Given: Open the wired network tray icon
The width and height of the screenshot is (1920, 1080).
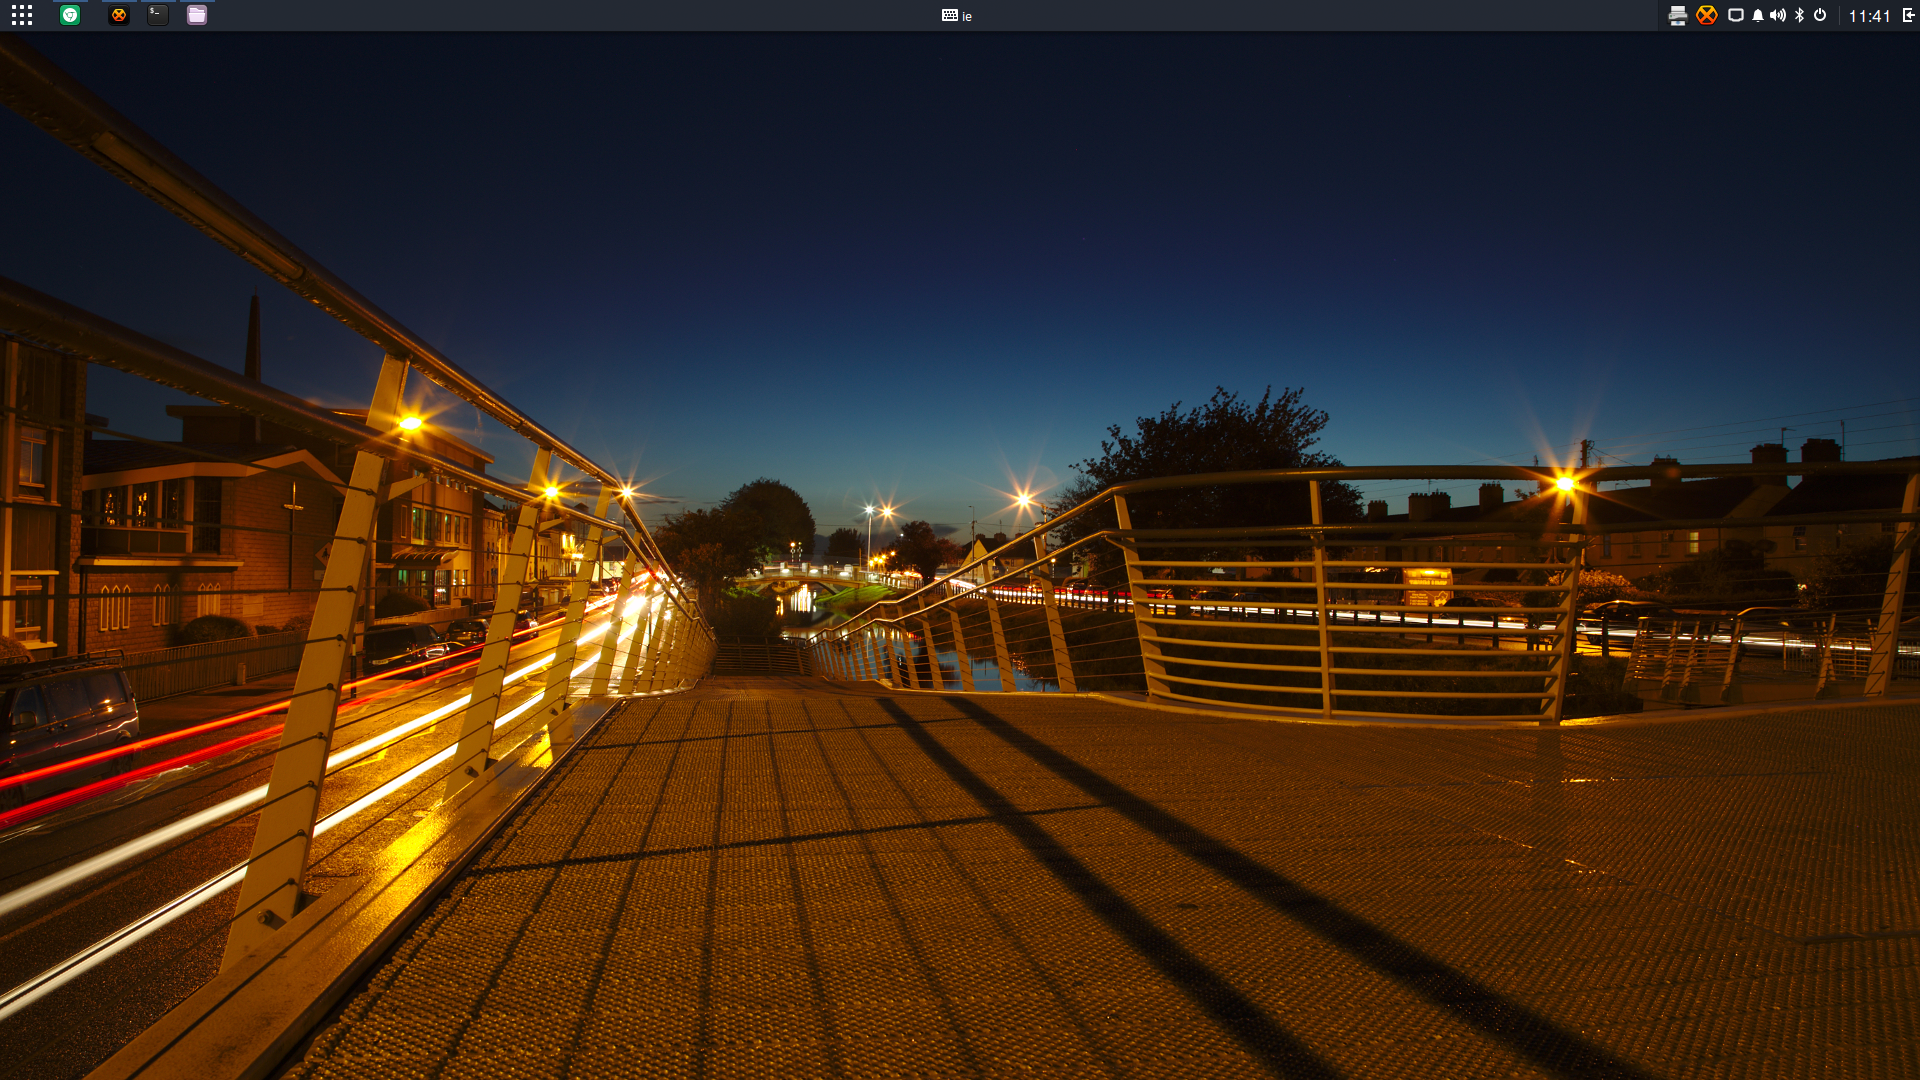Looking at the screenshot, I should pyautogui.click(x=1736, y=15).
